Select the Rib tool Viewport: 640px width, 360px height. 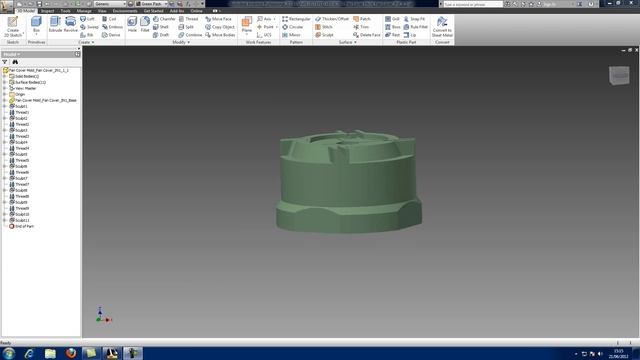click(x=87, y=35)
